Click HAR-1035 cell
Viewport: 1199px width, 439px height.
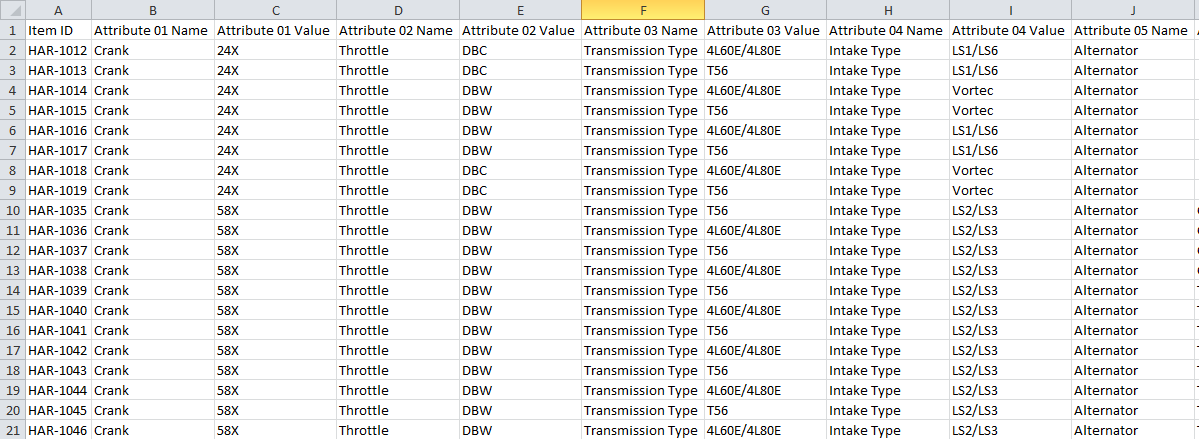(x=58, y=210)
